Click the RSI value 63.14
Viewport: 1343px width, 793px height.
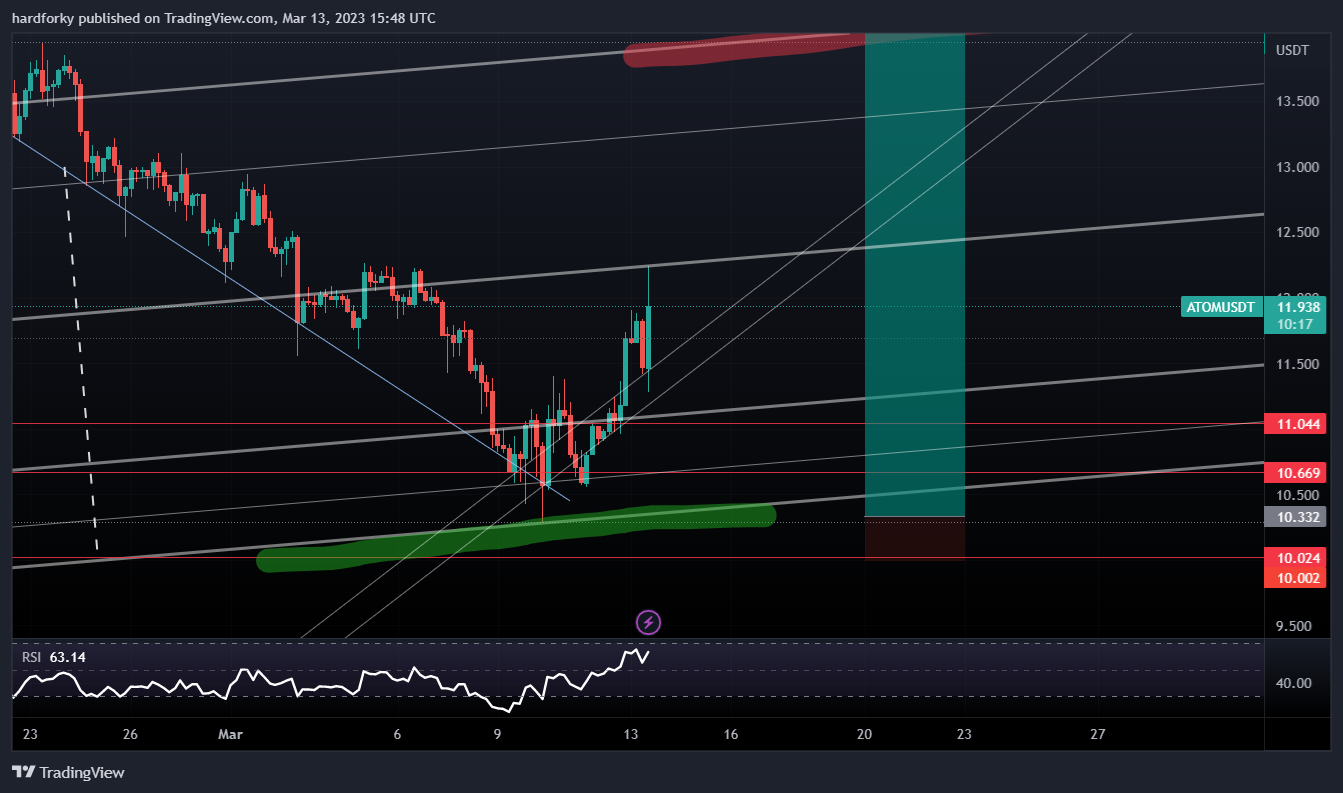pyautogui.click(x=68, y=657)
